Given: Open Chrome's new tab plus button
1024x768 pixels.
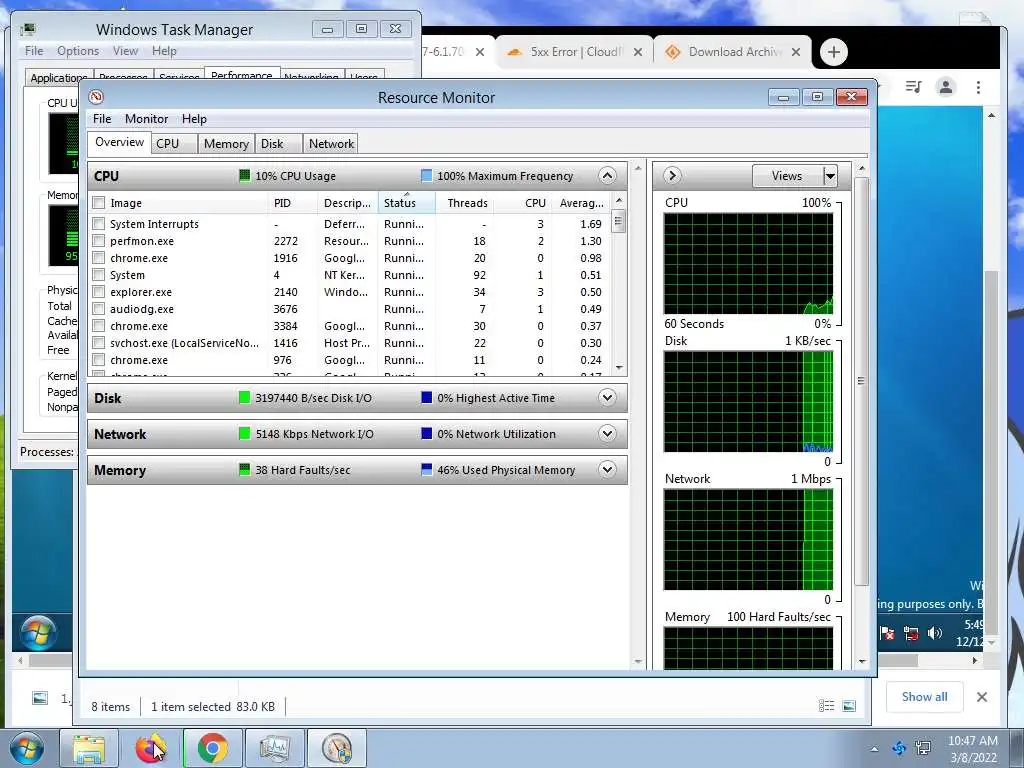Looking at the screenshot, I should pos(833,52).
